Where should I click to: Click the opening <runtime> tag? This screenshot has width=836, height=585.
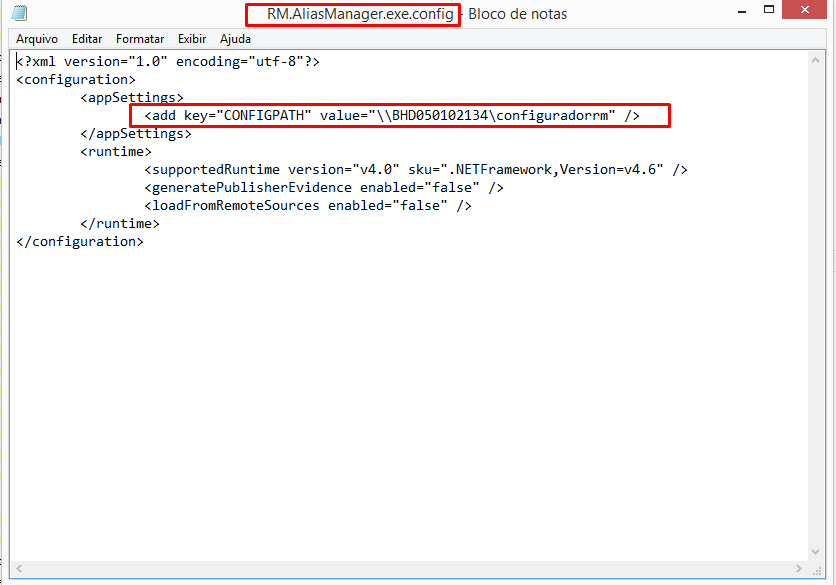(x=116, y=152)
